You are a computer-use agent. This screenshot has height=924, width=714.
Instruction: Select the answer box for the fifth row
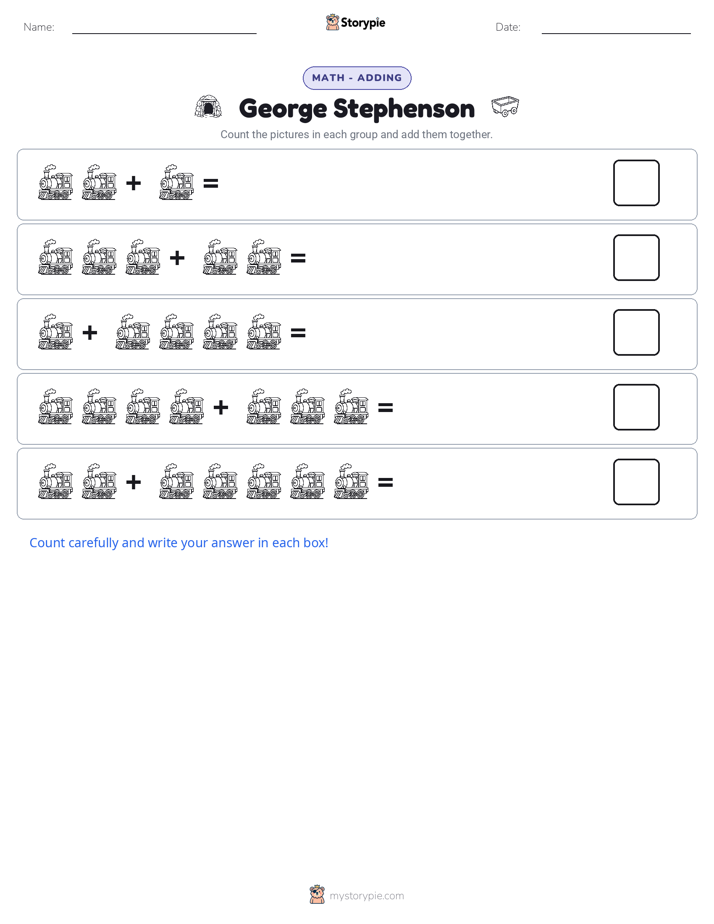[x=636, y=482]
